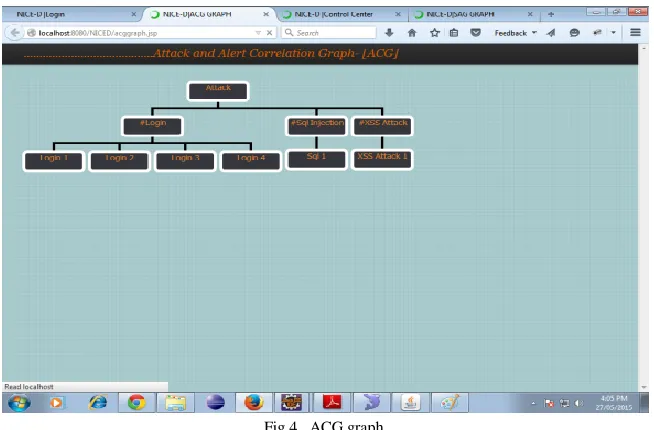Open the Windows Start button
The height and width of the screenshot is (430, 654).
click(19, 402)
